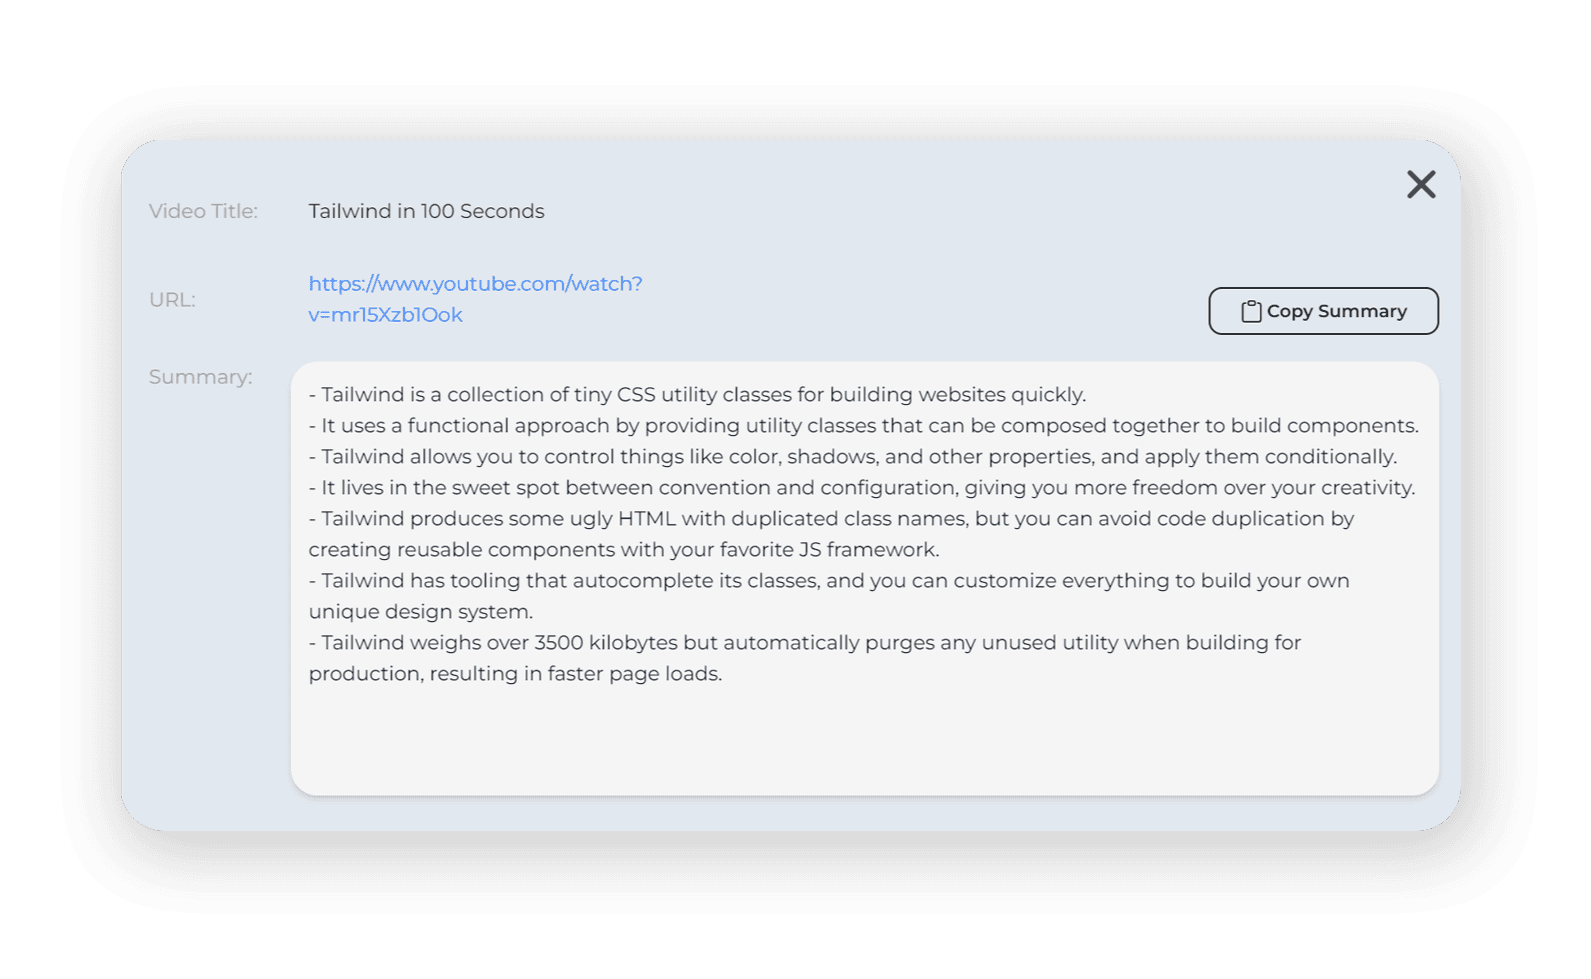This screenshot has width=1591, height=979.
Task: Click the line mentioning a functional approach
Action: [863, 426]
